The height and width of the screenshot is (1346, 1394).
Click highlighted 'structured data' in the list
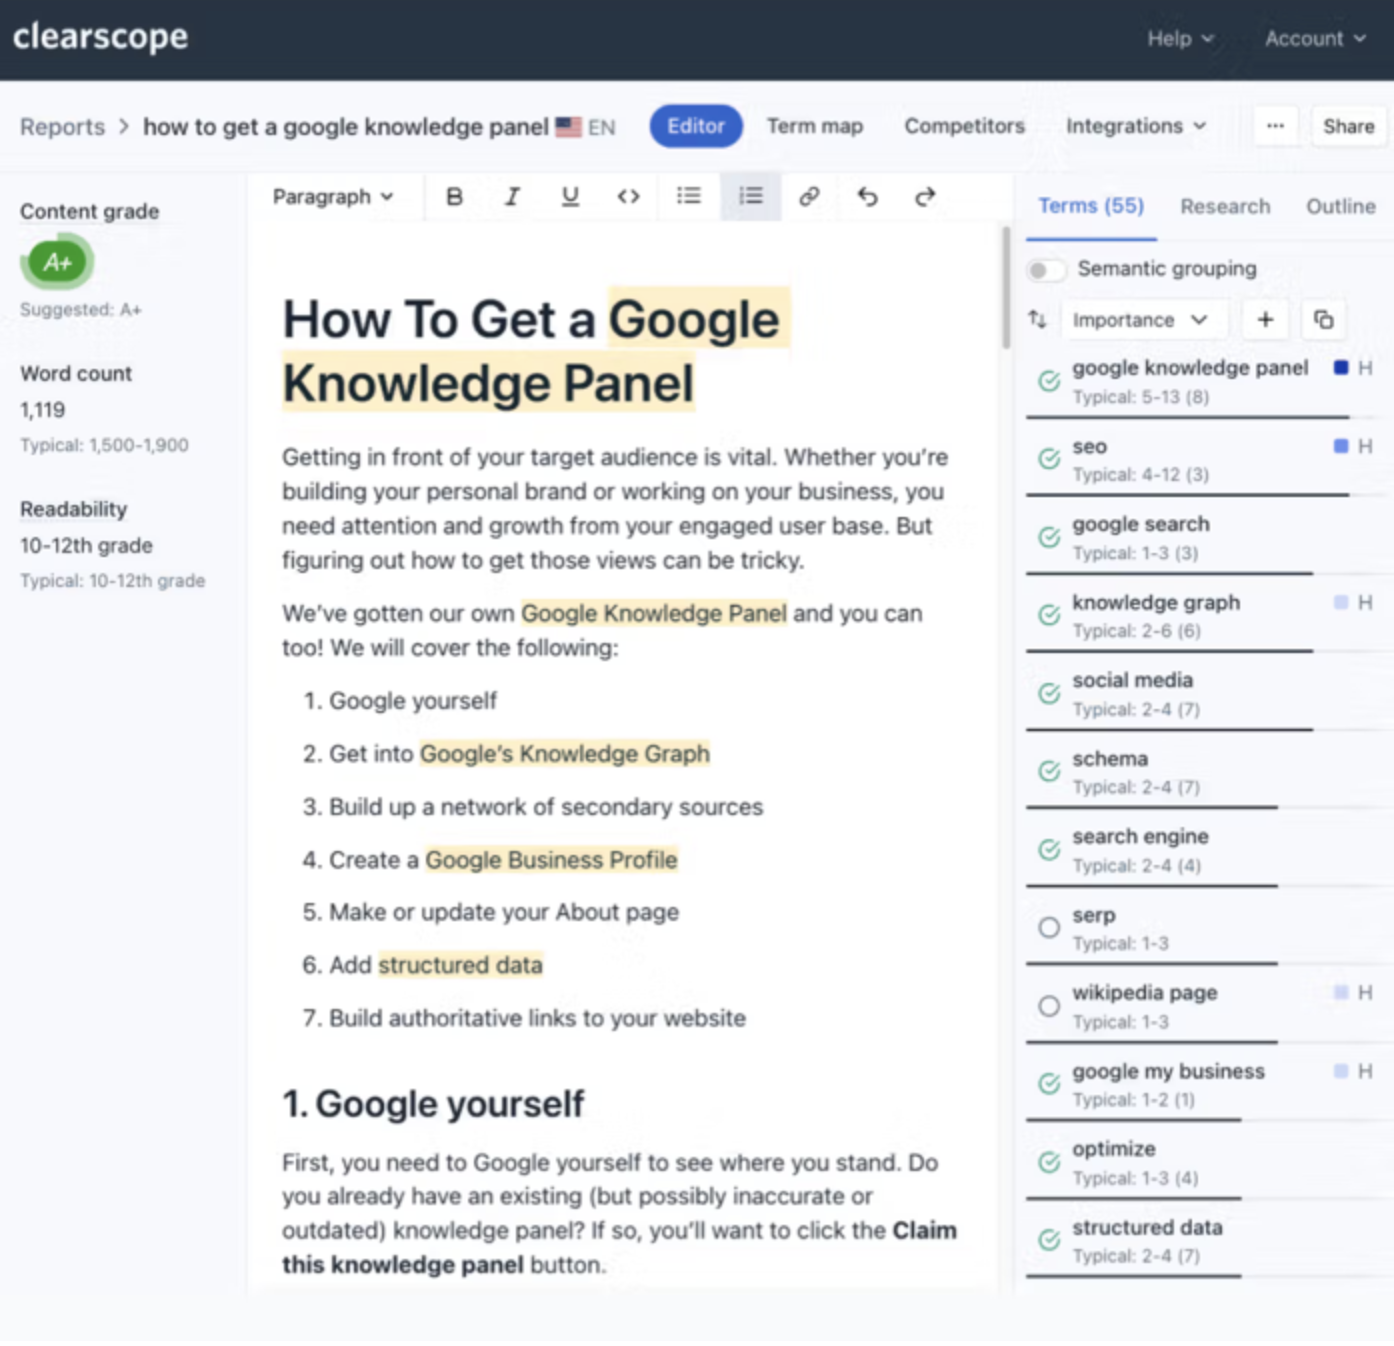[x=461, y=965]
